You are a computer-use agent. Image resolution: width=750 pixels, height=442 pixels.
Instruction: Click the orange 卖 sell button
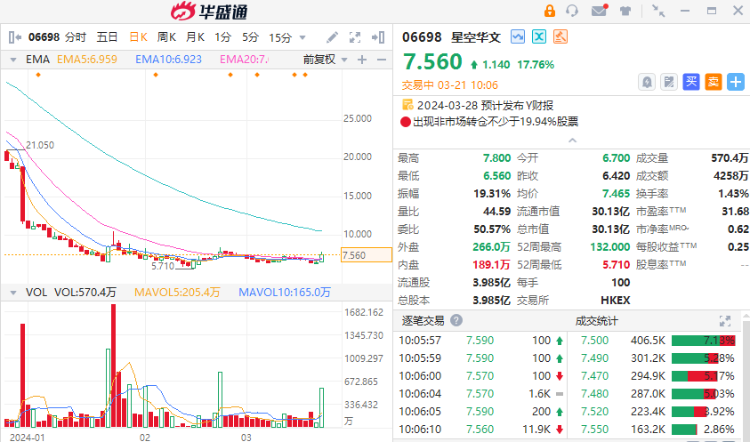tap(713, 82)
